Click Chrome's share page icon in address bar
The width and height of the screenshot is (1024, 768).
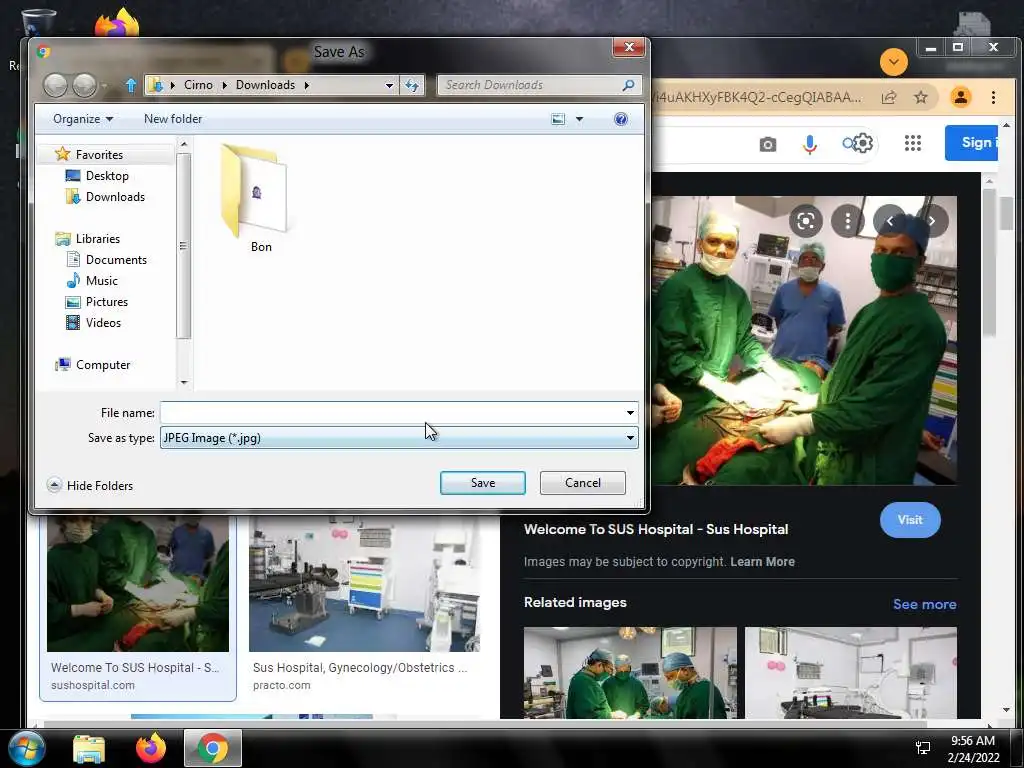(889, 97)
